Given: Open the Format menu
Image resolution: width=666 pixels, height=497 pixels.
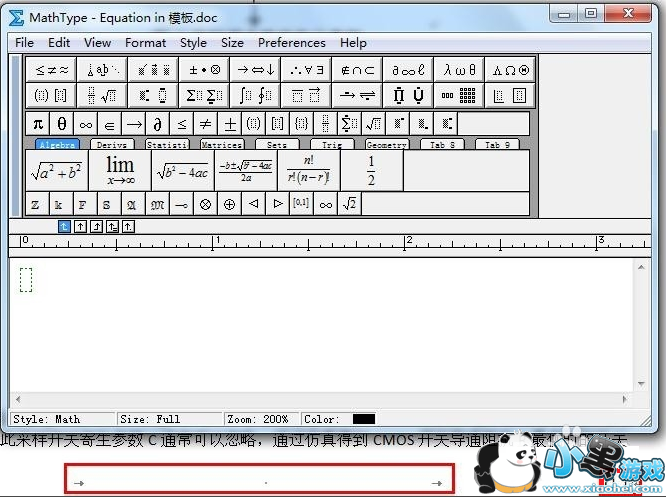Looking at the screenshot, I should (x=145, y=43).
